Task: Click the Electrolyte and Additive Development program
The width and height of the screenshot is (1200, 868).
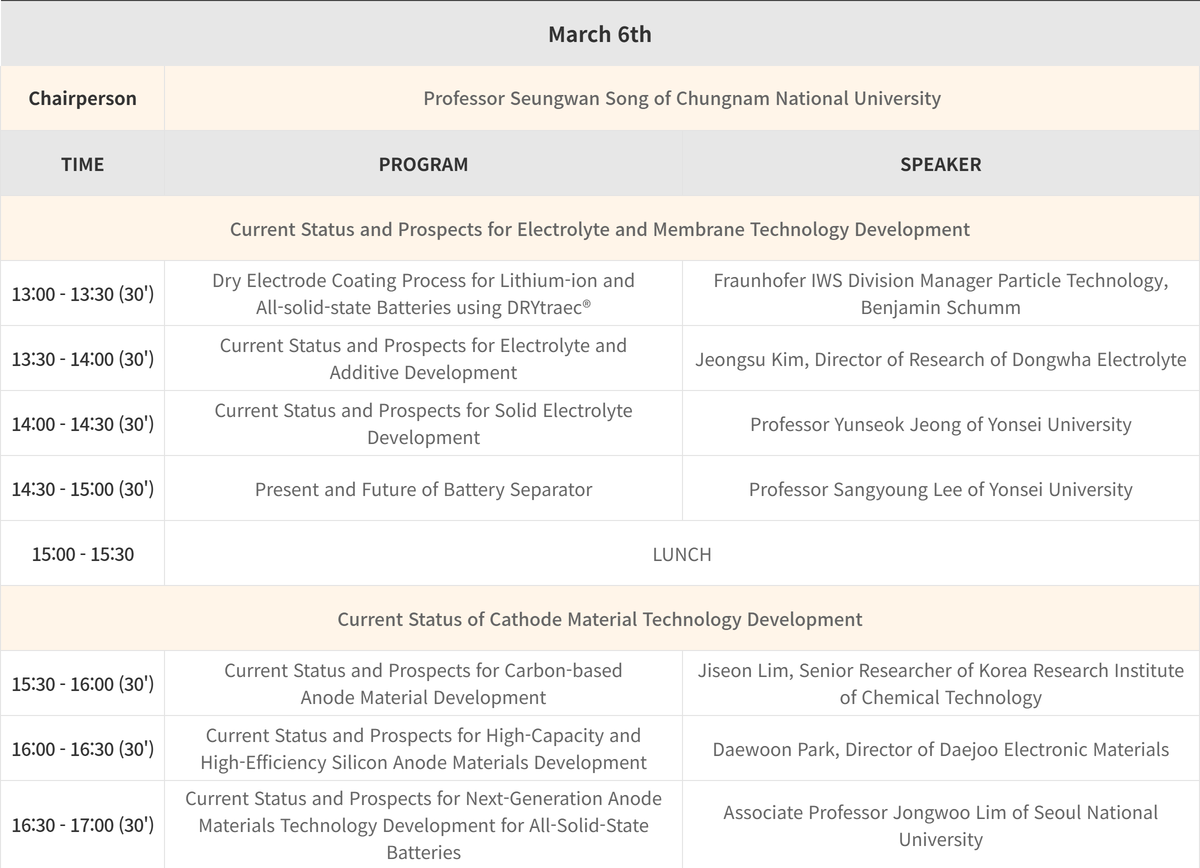Action: coord(423,359)
